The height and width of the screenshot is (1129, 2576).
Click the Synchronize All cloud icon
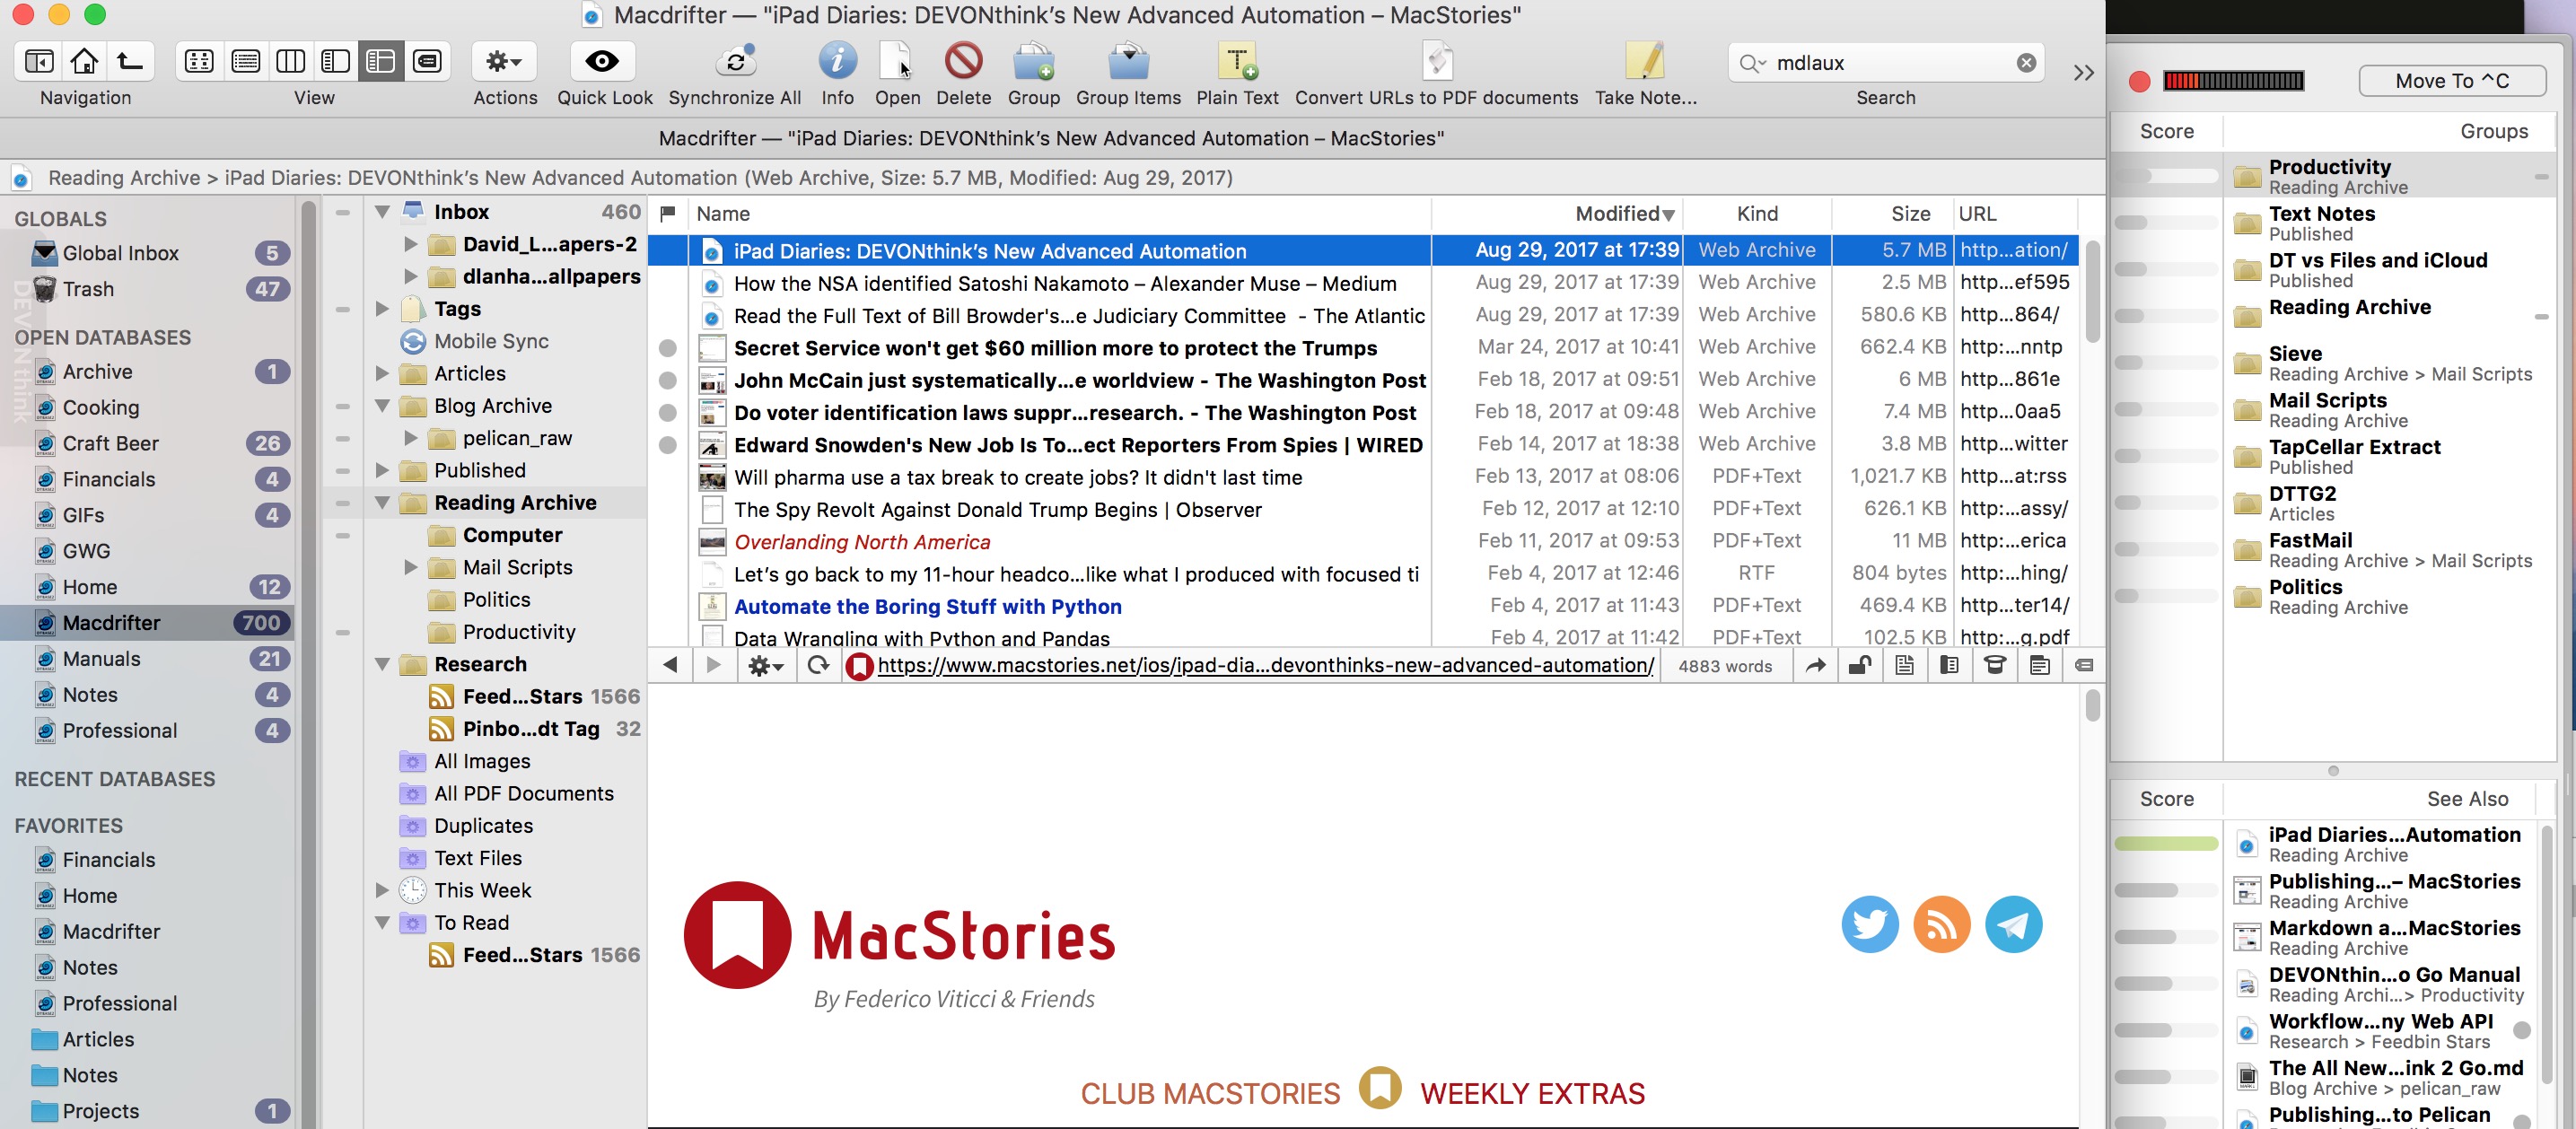[735, 62]
